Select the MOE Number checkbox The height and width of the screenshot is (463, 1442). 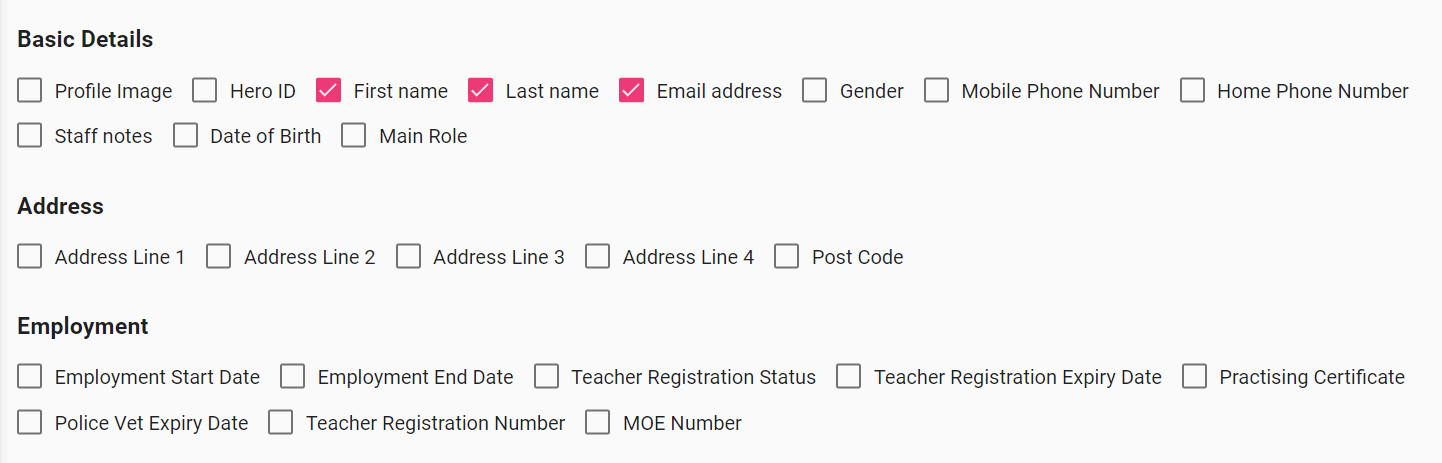[x=598, y=423]
